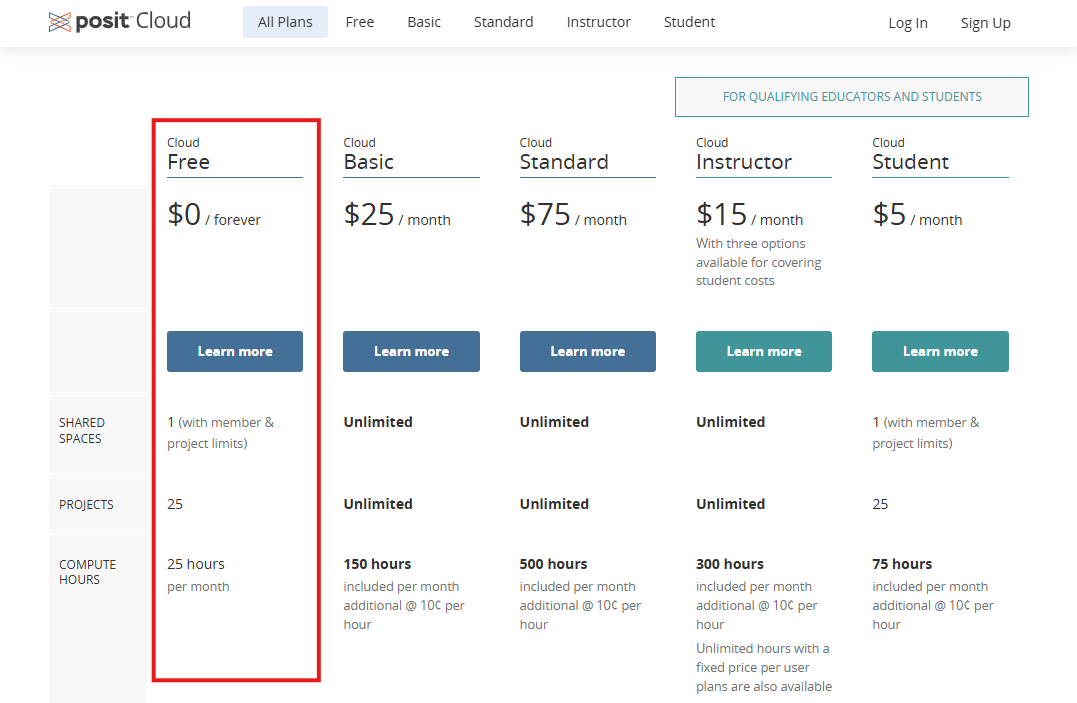Click the SHARED SPACES row label

point(82,430)
